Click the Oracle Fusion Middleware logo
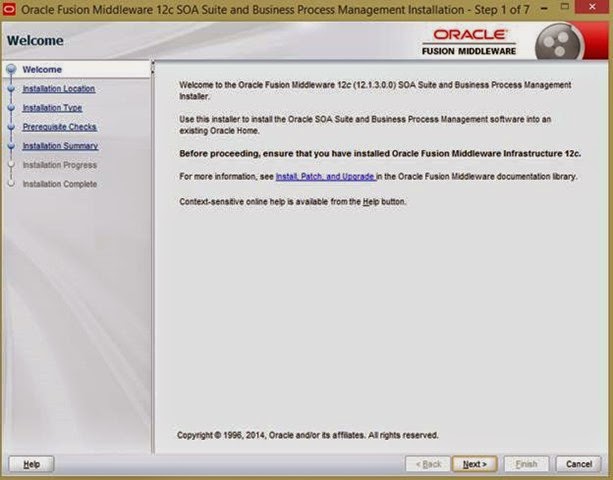Viewport: 613px width, 480px height. point(469,42)
